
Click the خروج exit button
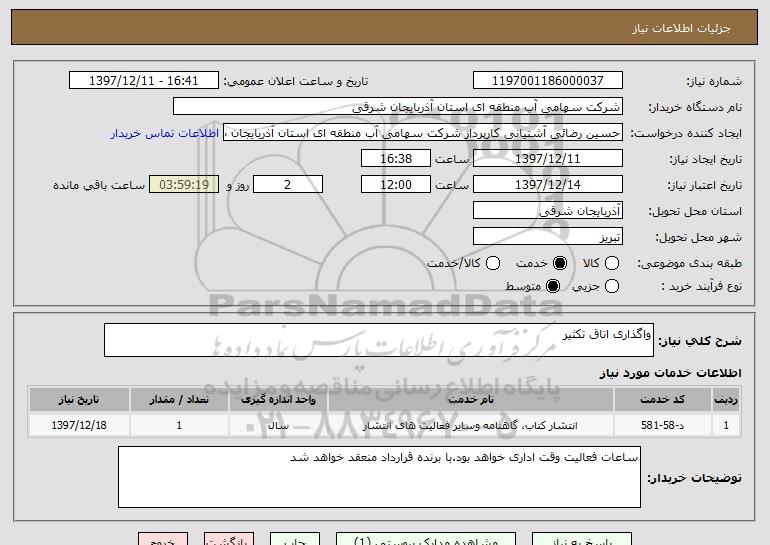(163, 539)
